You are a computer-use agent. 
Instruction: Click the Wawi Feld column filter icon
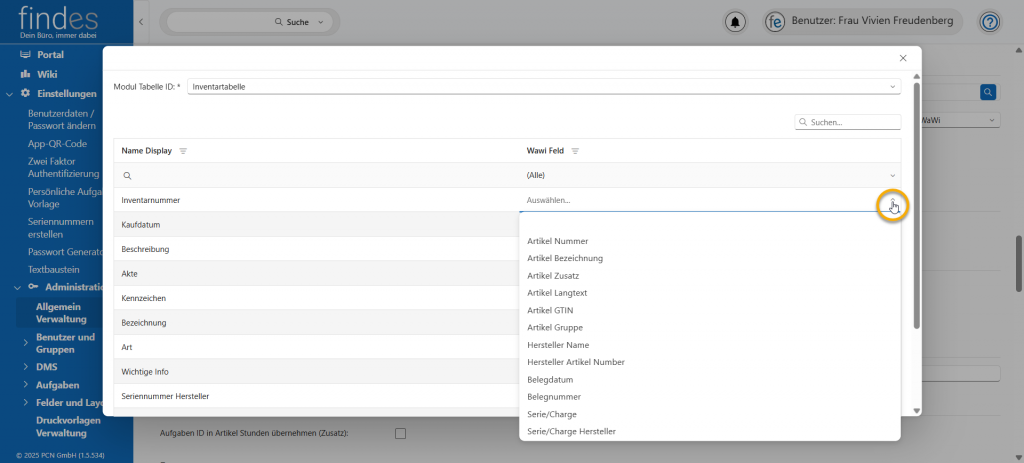[576, 151]
